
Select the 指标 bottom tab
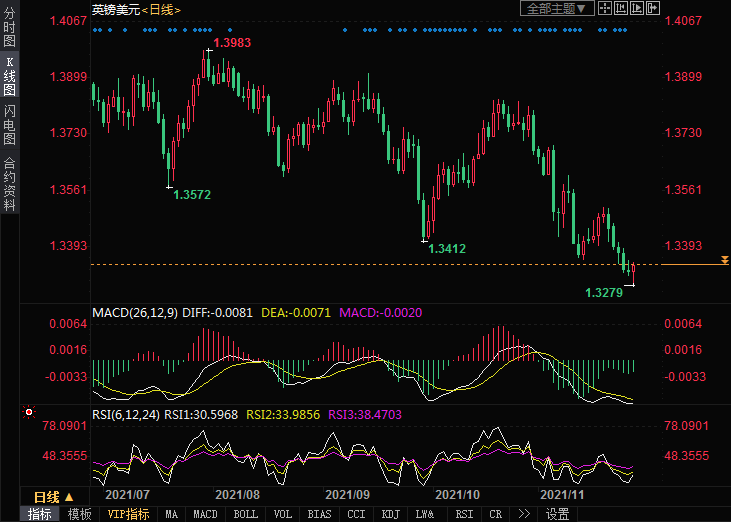click(x=40, y=514)
